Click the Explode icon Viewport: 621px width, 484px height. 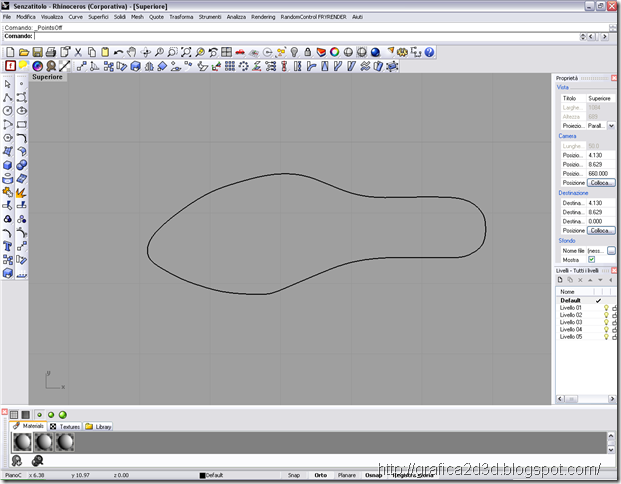tap(22, 192)
